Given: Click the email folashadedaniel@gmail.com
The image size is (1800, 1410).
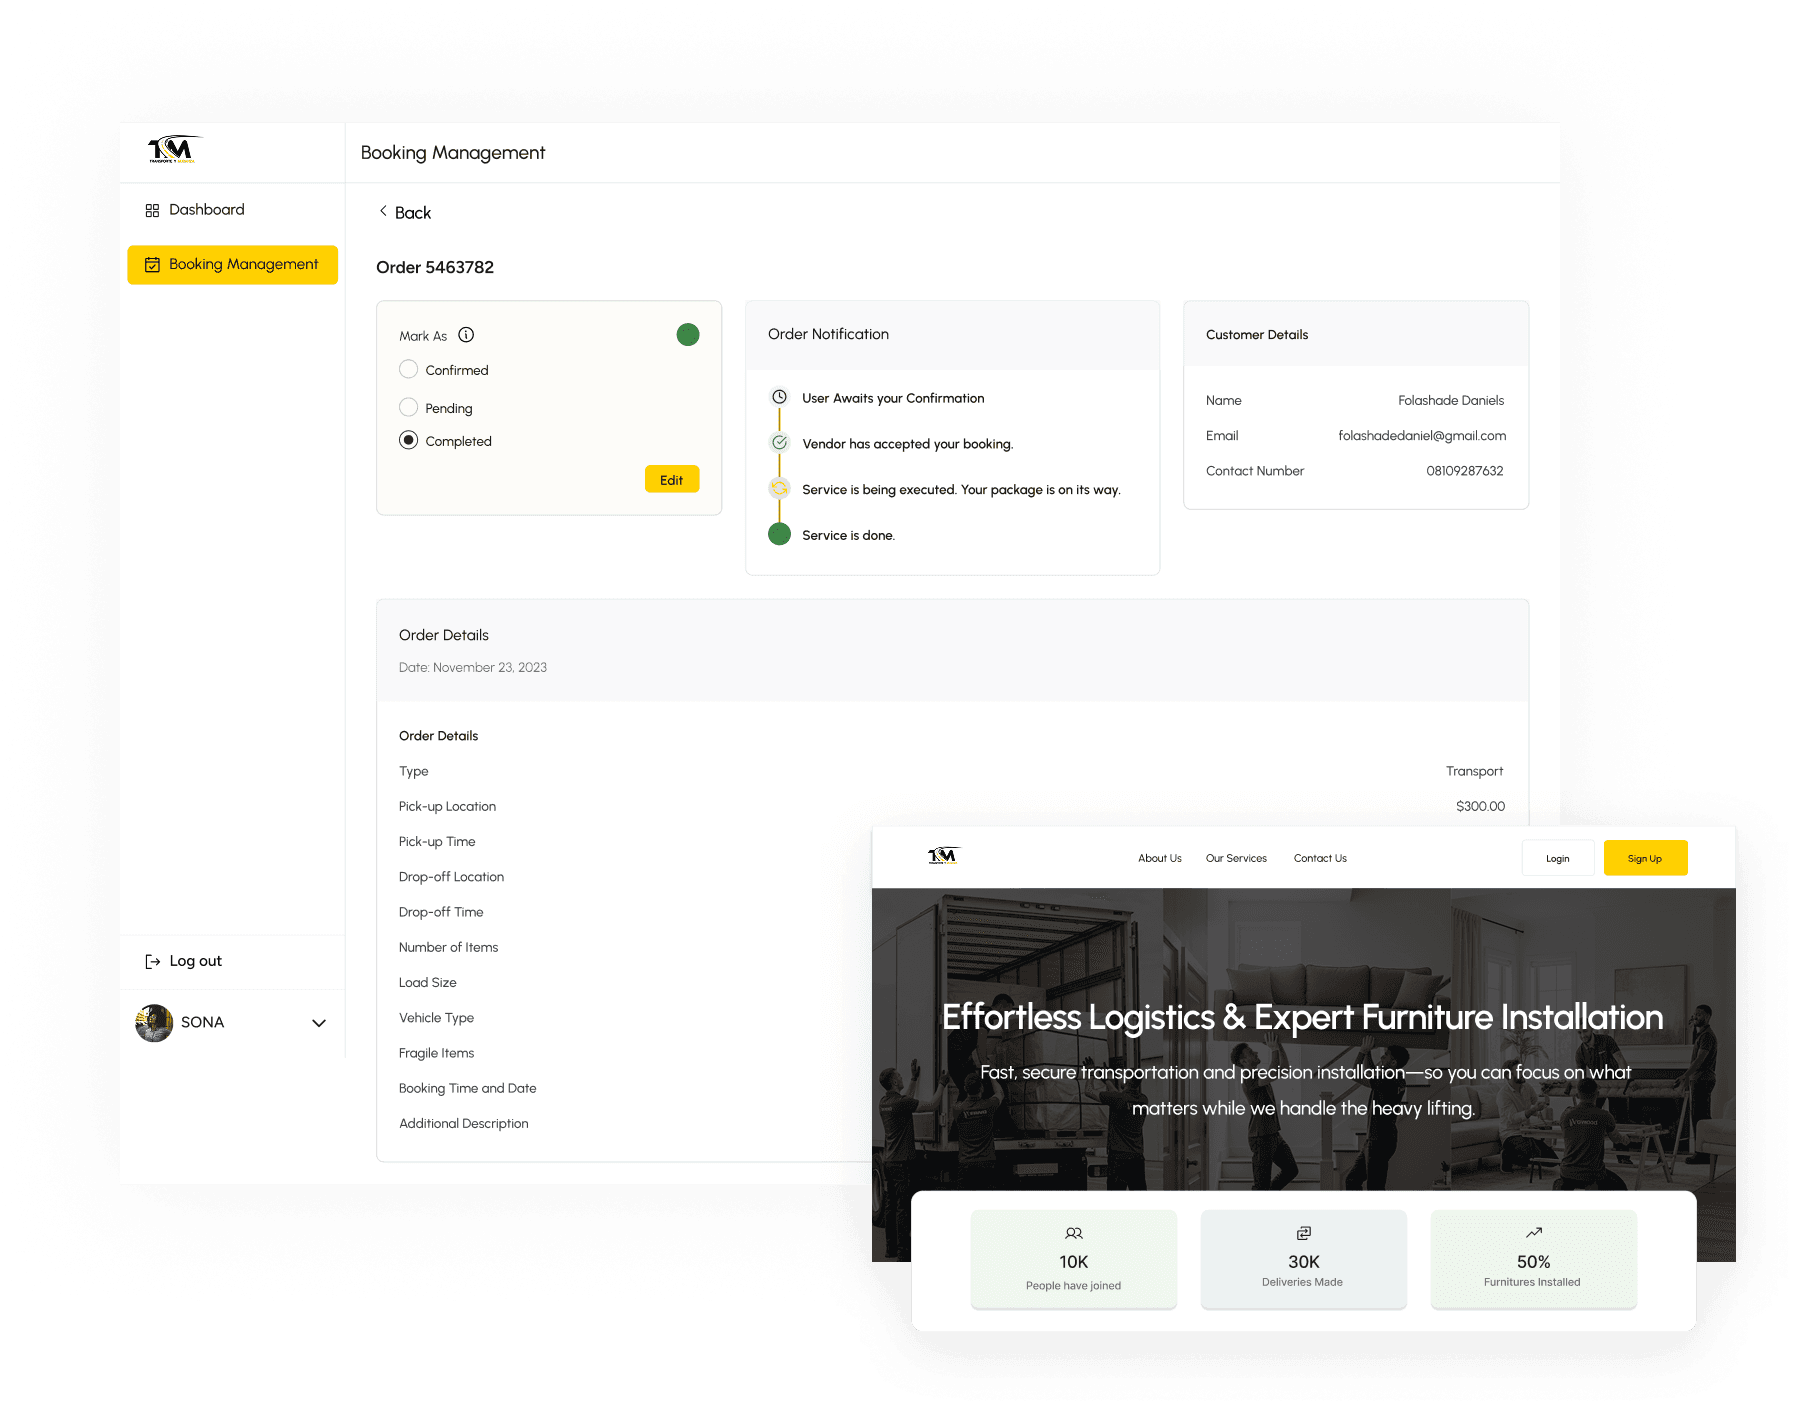Looking at the screenshot, I should pyautogui.click(x=1422, y=436).
